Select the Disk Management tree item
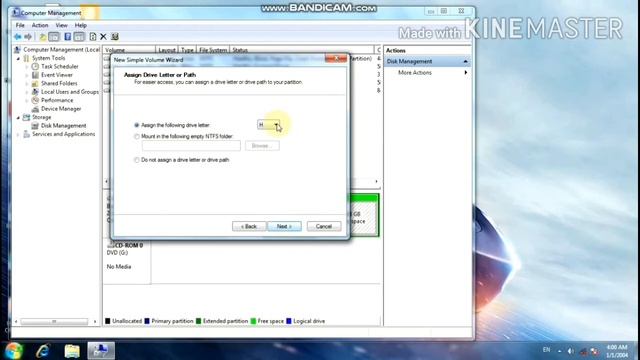This screenshot has height=360, width=640. [63, 126]
